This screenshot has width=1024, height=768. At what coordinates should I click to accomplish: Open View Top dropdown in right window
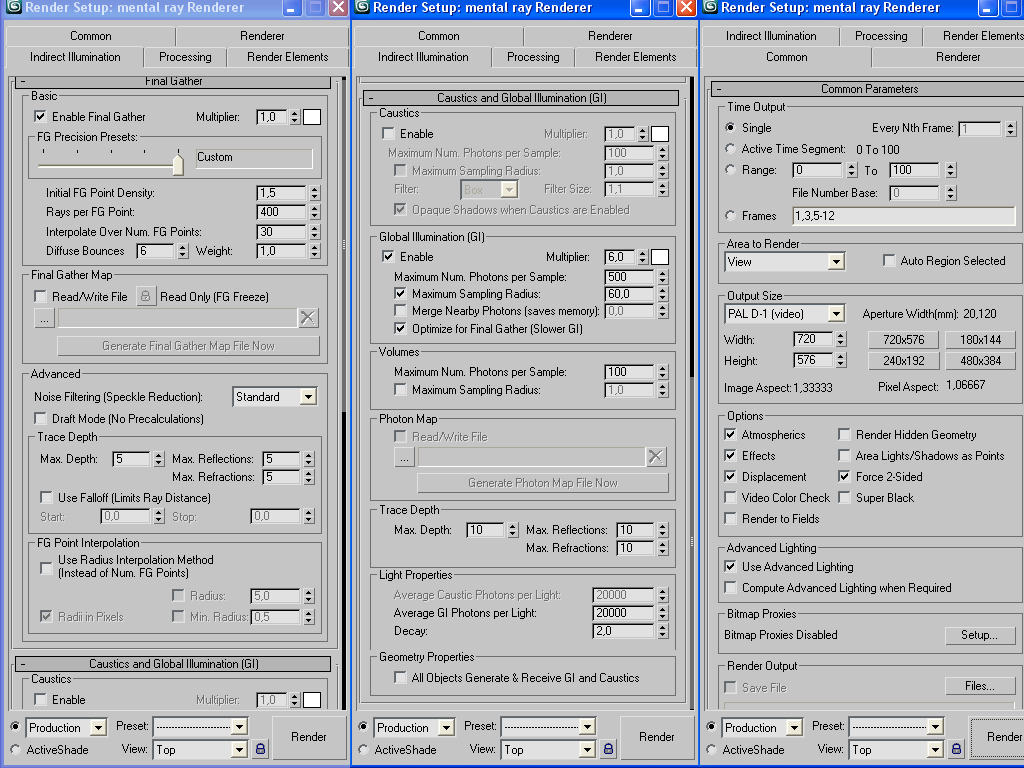[x=935, y=750]
